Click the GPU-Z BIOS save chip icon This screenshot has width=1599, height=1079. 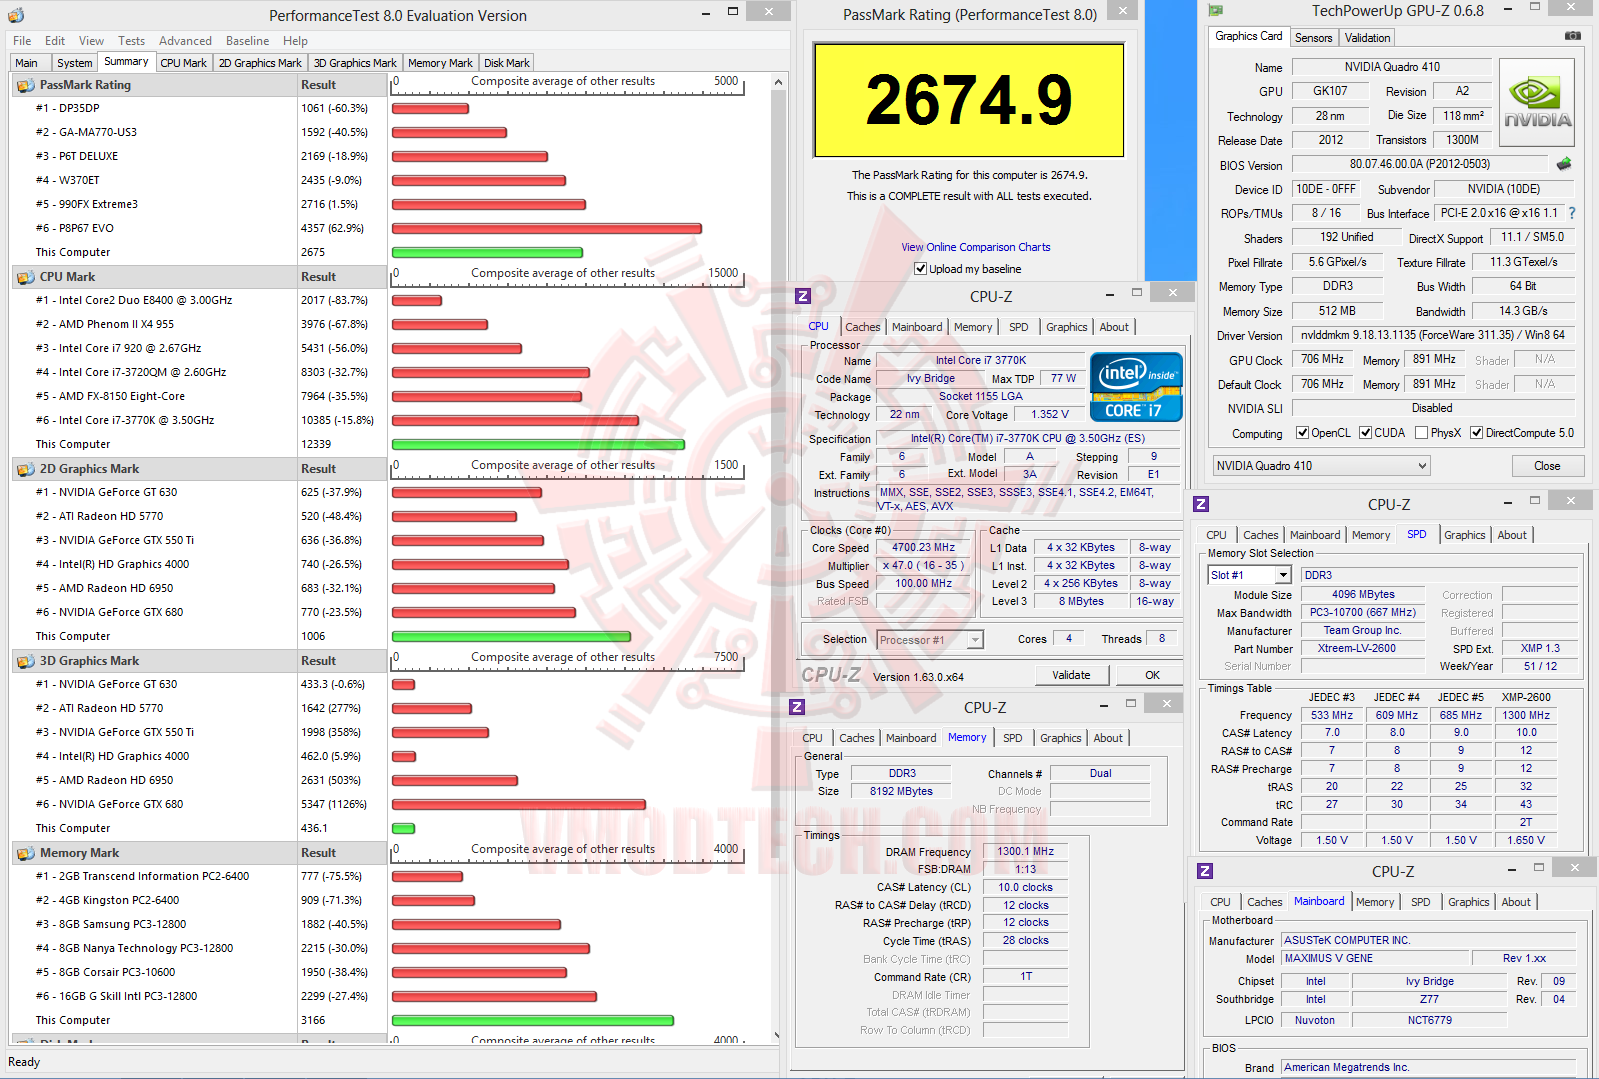tap(1564, 164)
